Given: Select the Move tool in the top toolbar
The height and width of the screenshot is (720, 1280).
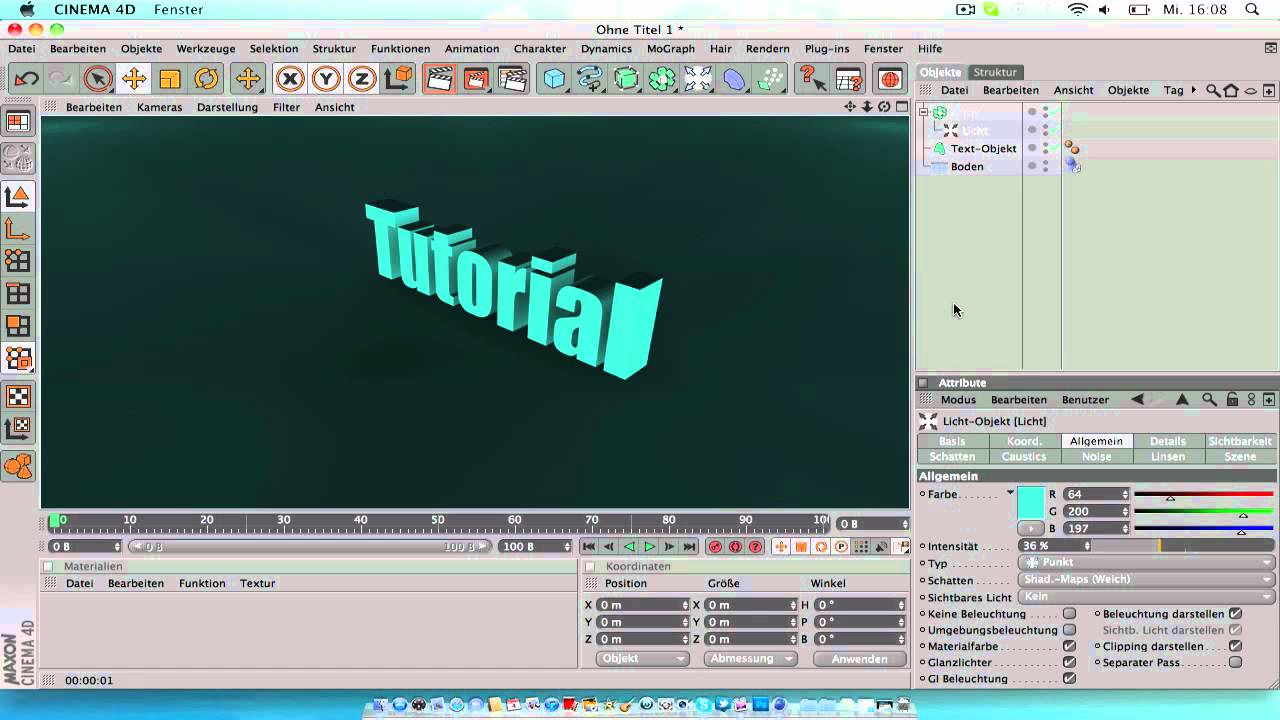Looking at the screenshot, I should point(133,79).
